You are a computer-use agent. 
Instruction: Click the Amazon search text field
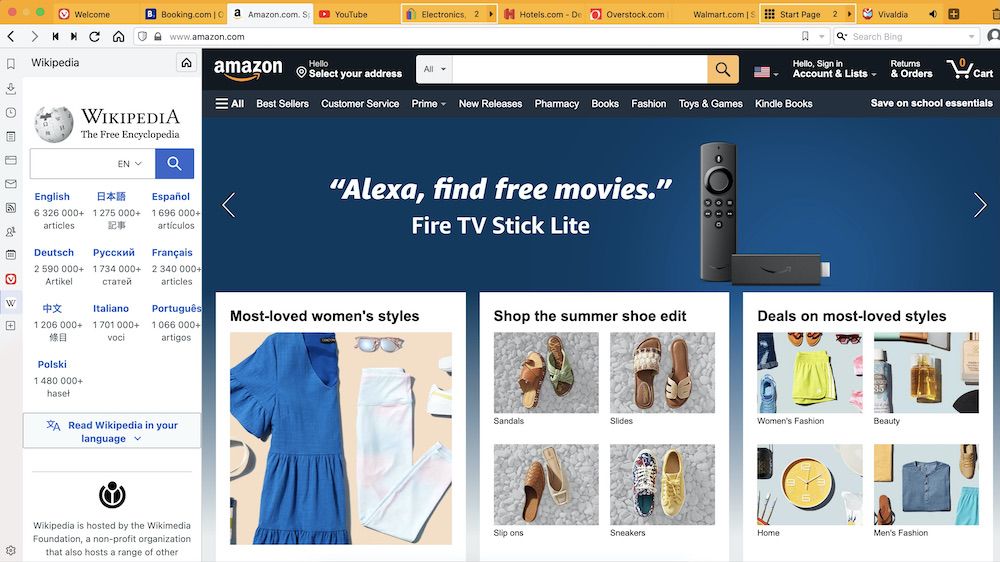[580, 69]
